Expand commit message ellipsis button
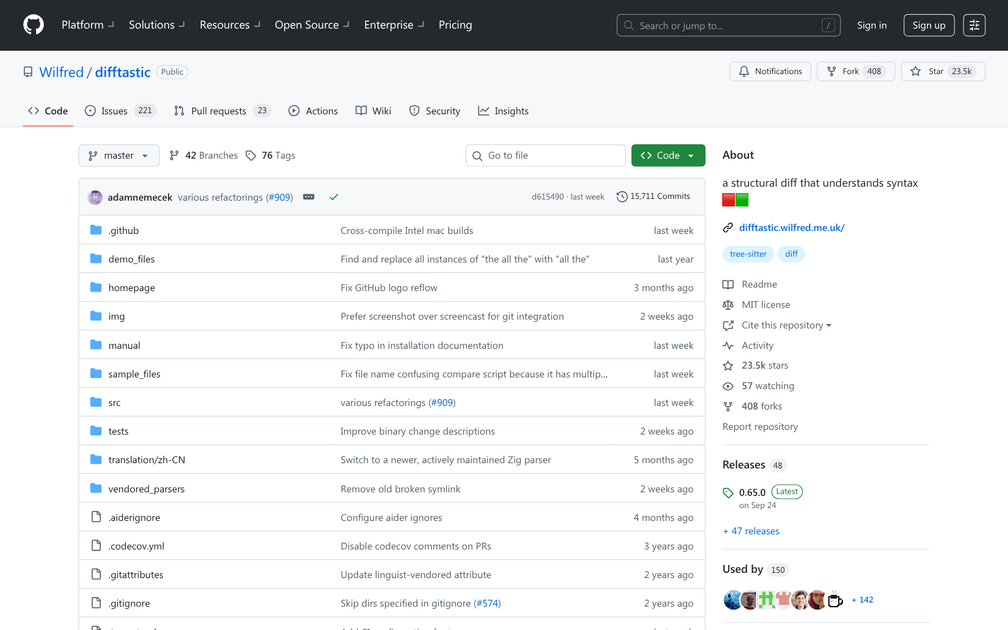 point(309,197)
